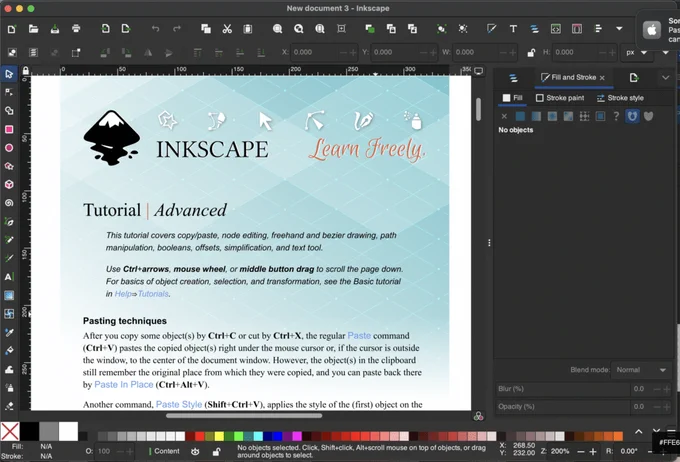The height and width of the screenshot is (462, 680).
Task: Select the Rectangle tool
Action: pyautogui.click(x=9, y=129)
